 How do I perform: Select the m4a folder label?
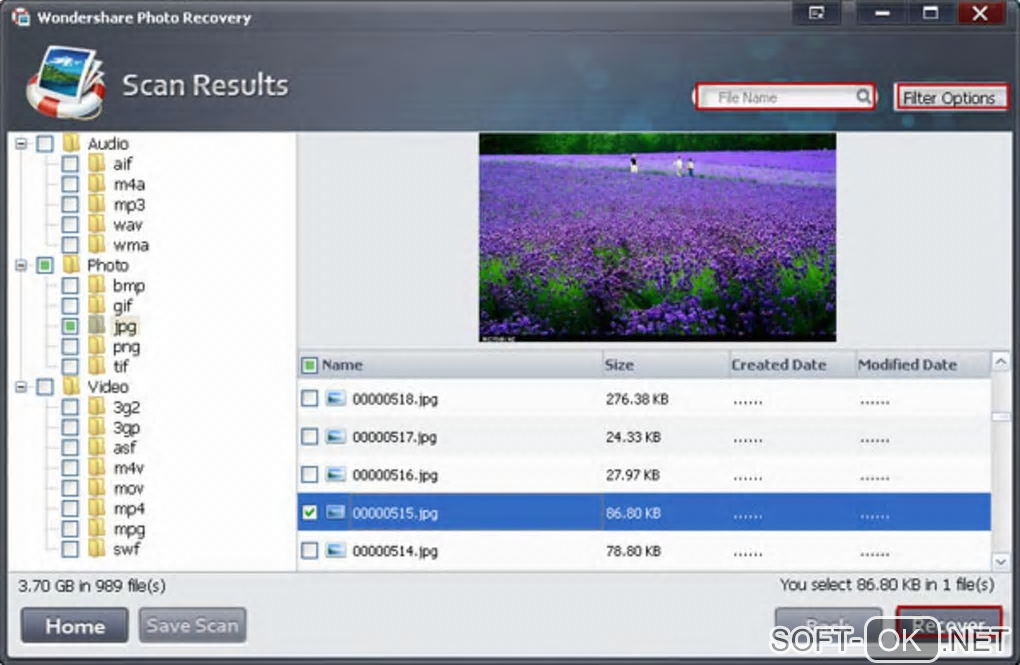(129, 184)
